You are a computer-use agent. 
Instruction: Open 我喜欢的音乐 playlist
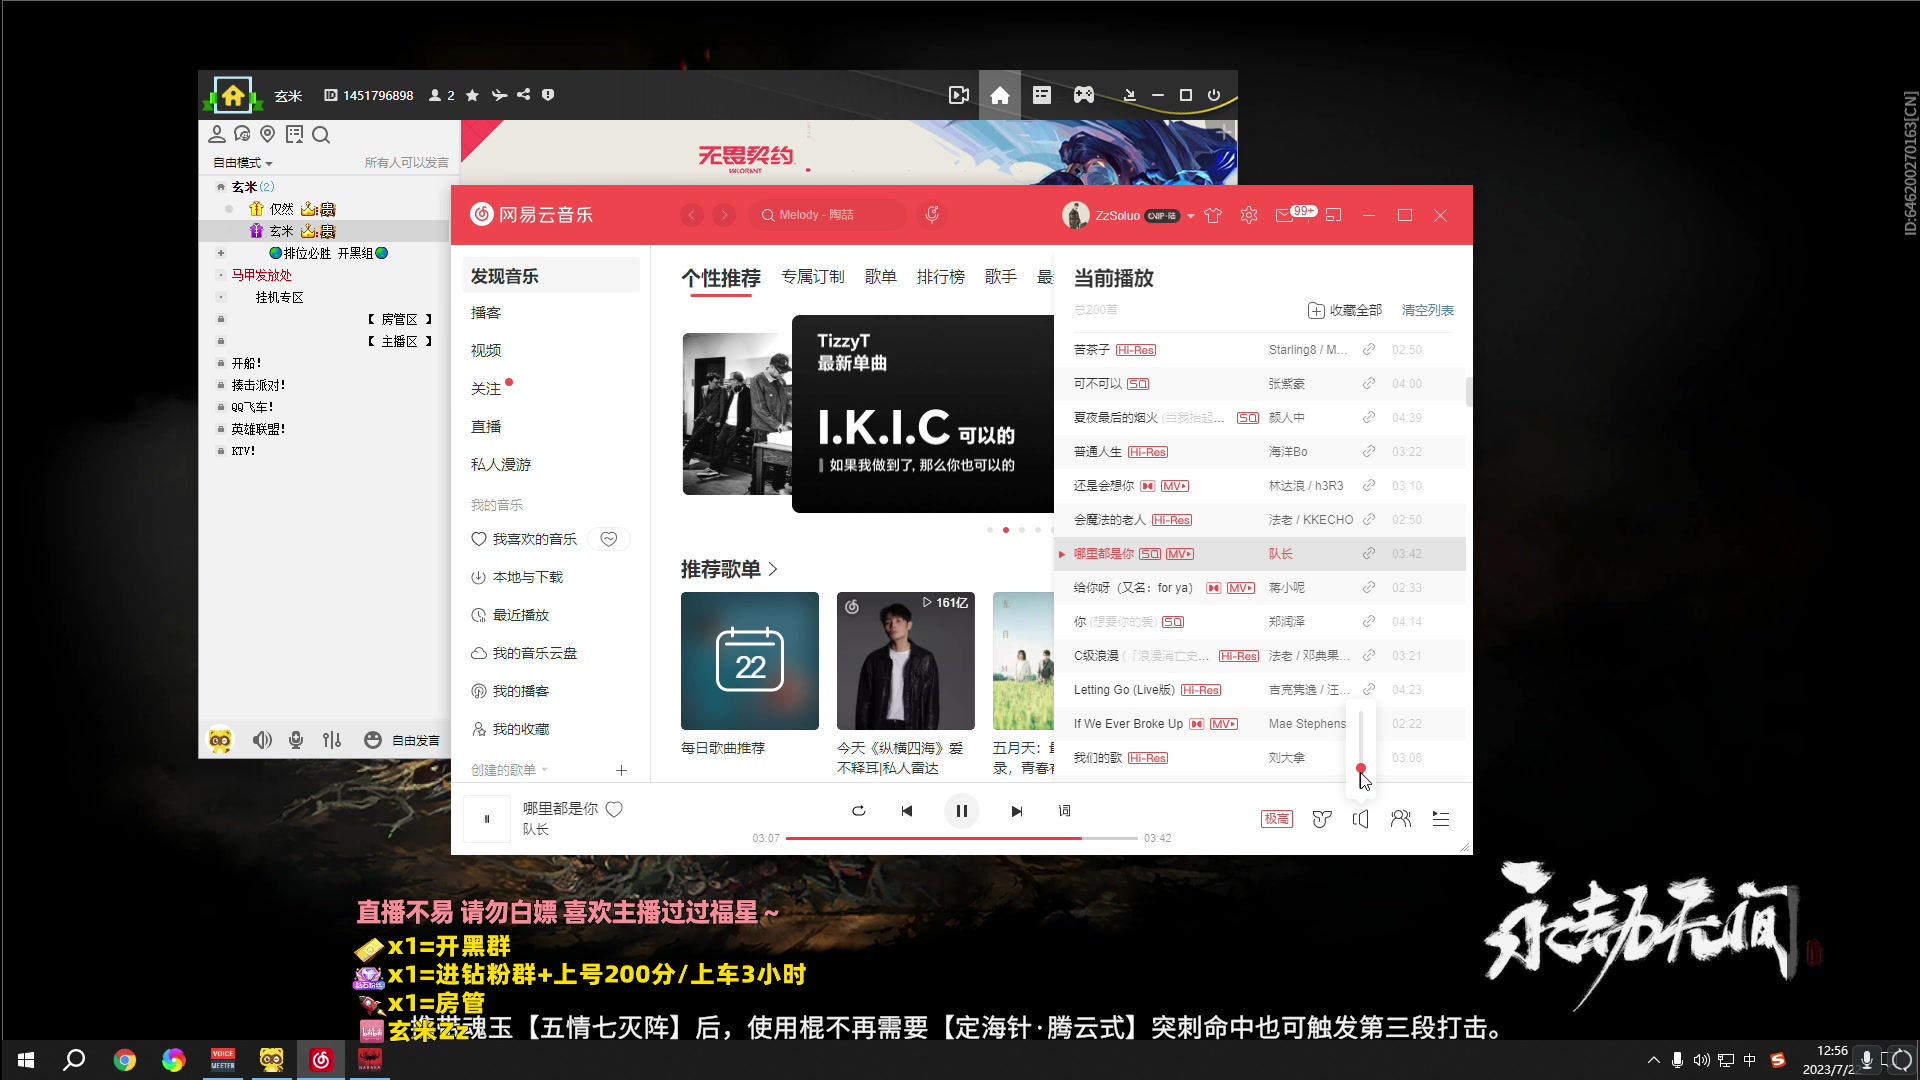[524, 539]
